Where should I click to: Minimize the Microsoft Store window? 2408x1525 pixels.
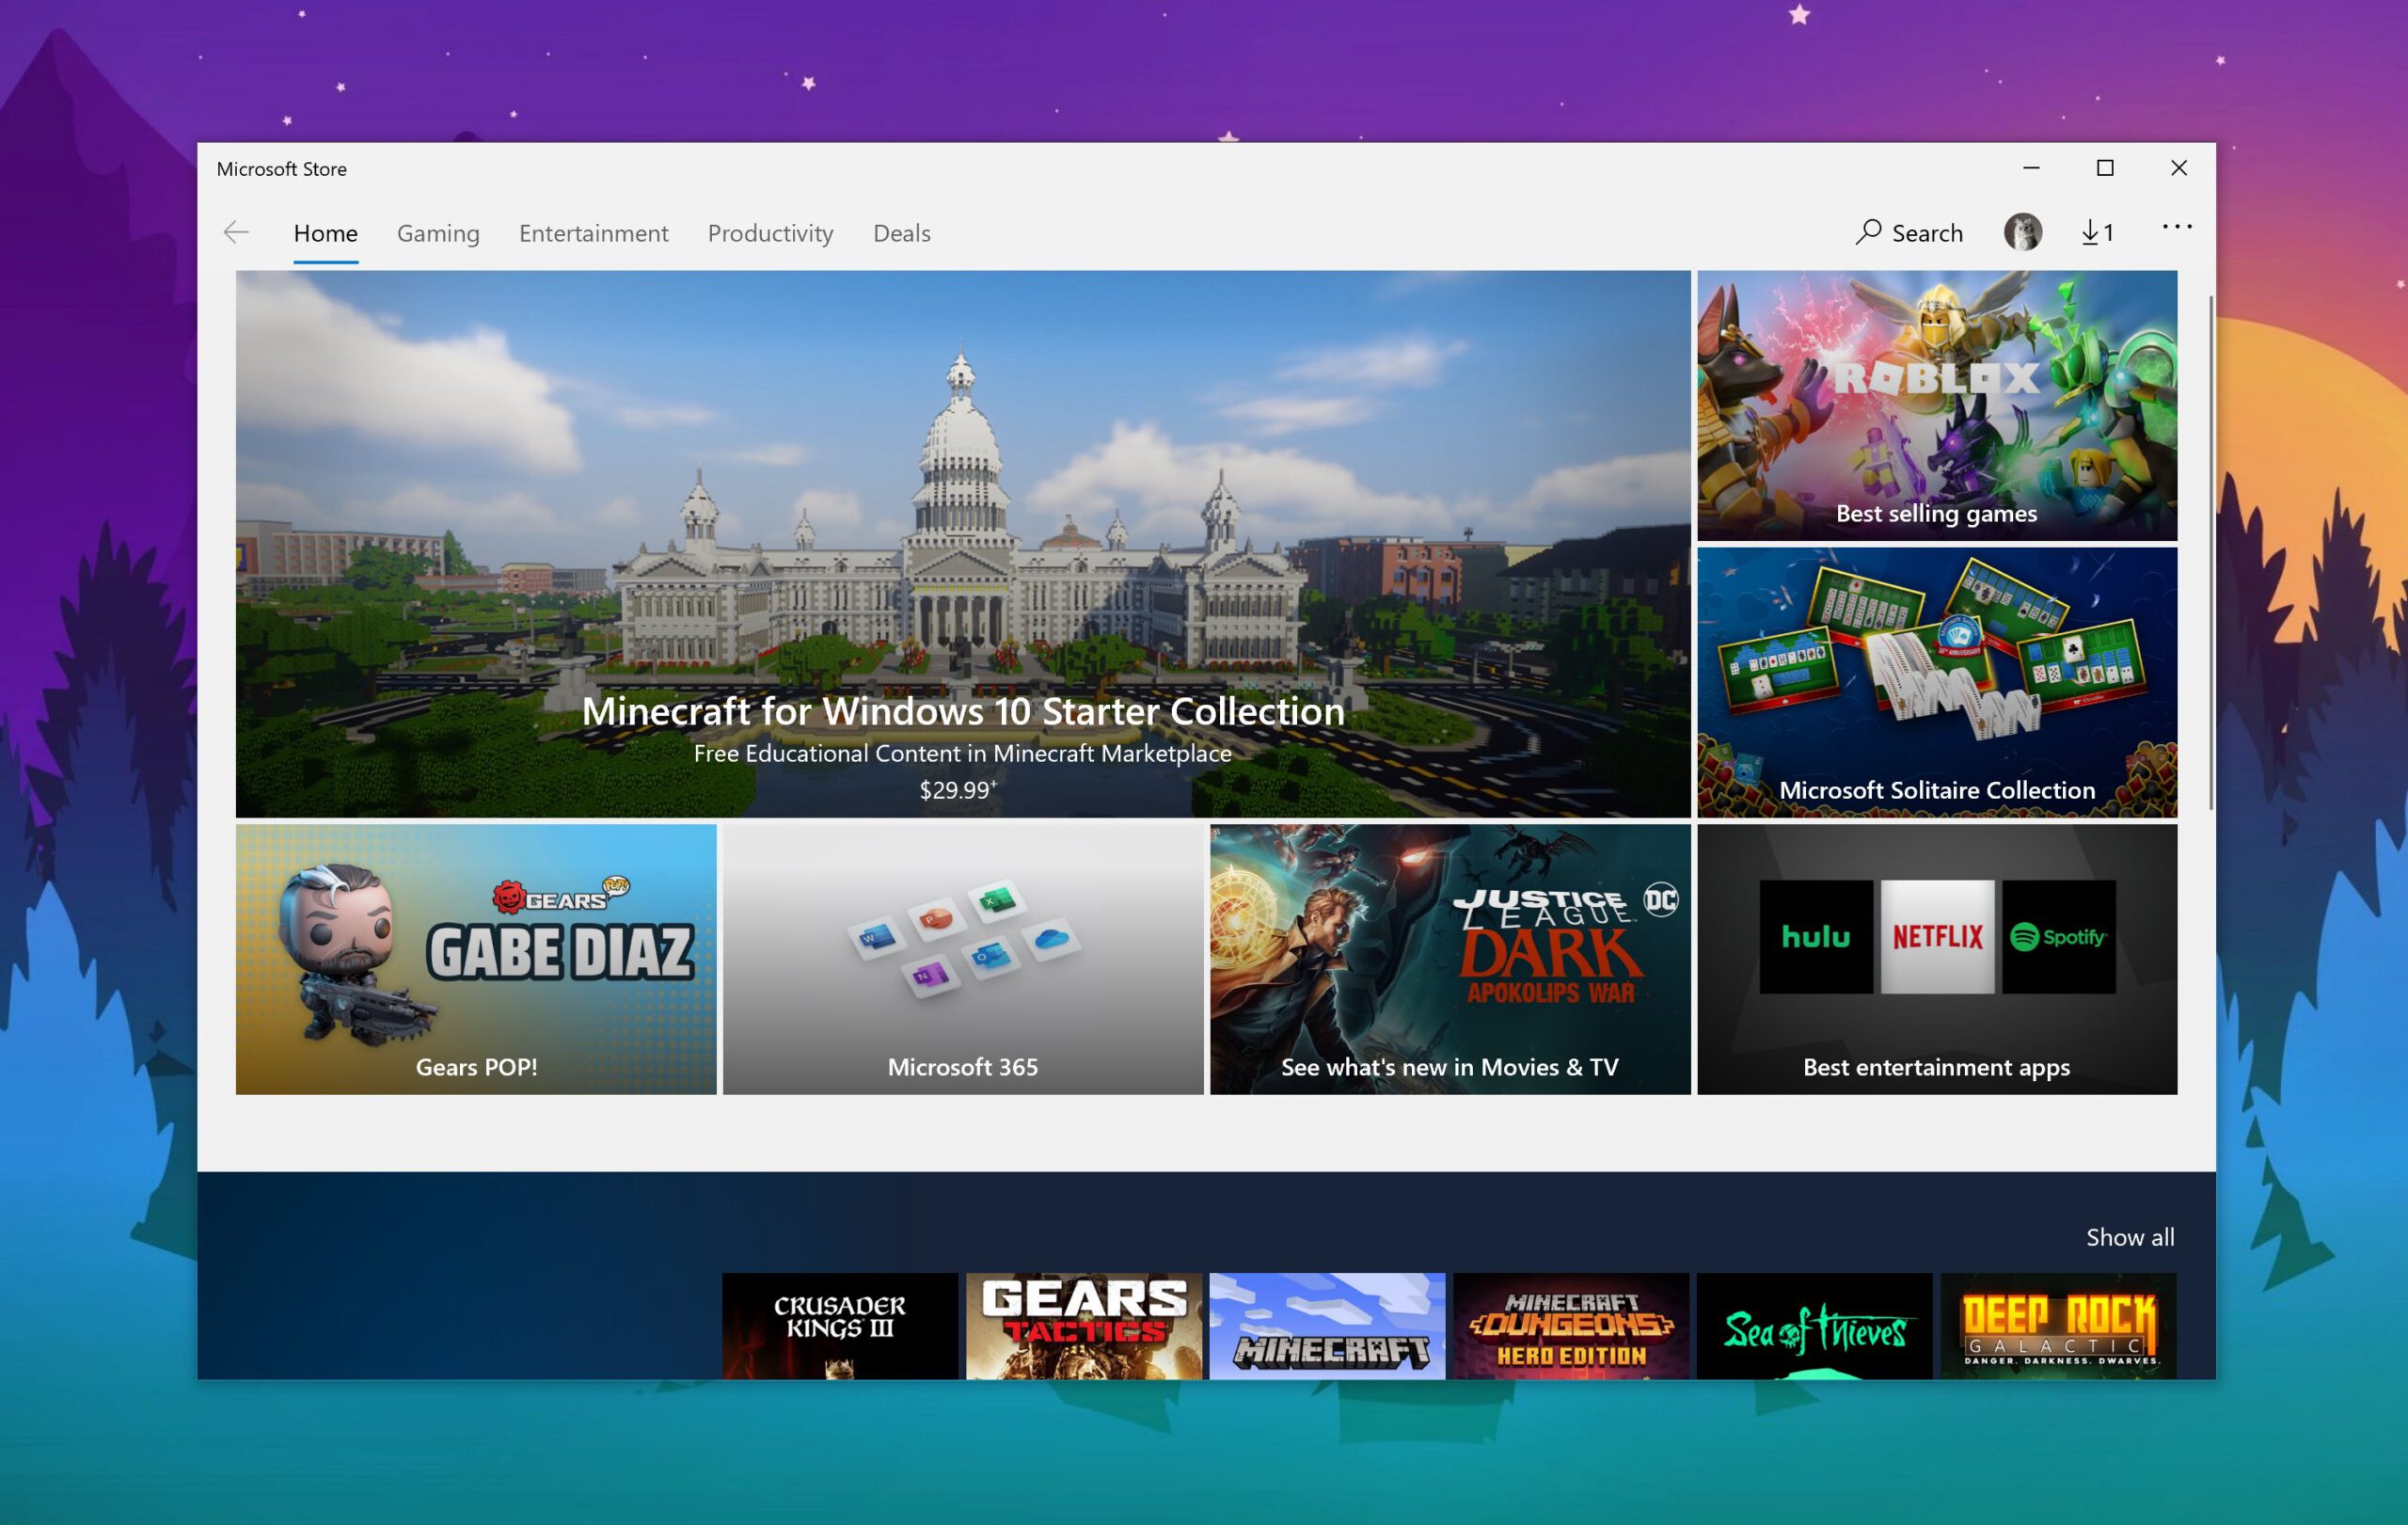(2031, 168)
